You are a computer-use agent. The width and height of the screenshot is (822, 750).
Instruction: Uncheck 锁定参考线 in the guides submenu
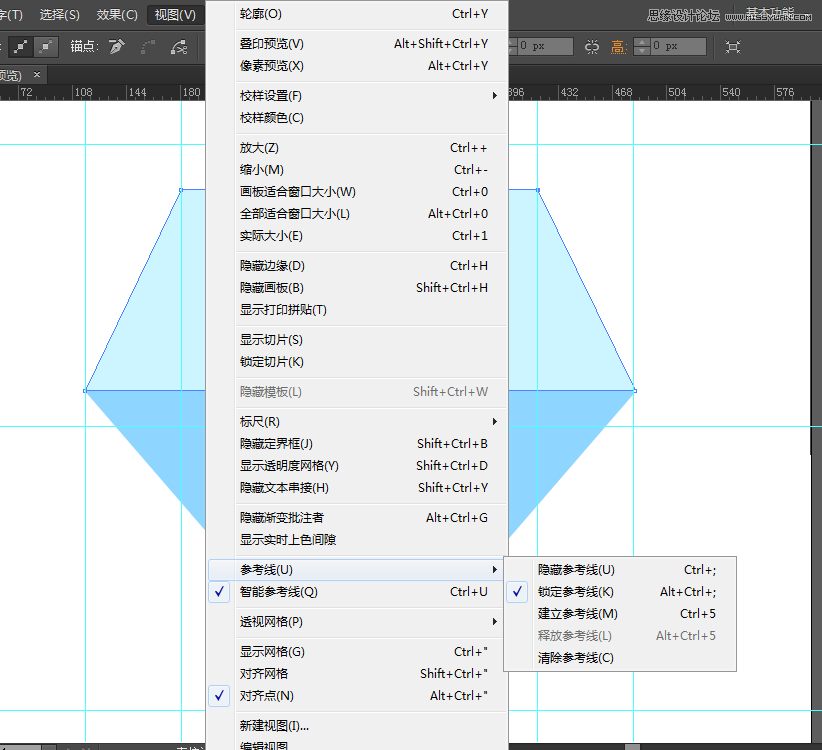(580, 591)
